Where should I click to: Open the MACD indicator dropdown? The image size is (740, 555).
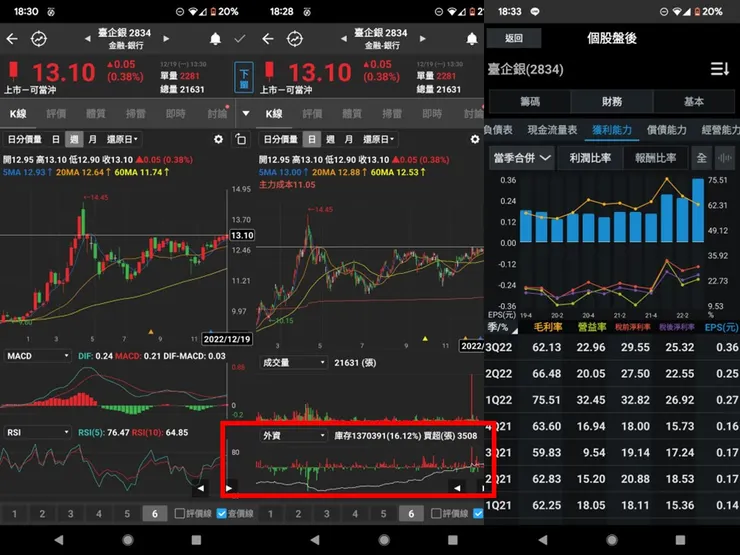tap(37, 356)
